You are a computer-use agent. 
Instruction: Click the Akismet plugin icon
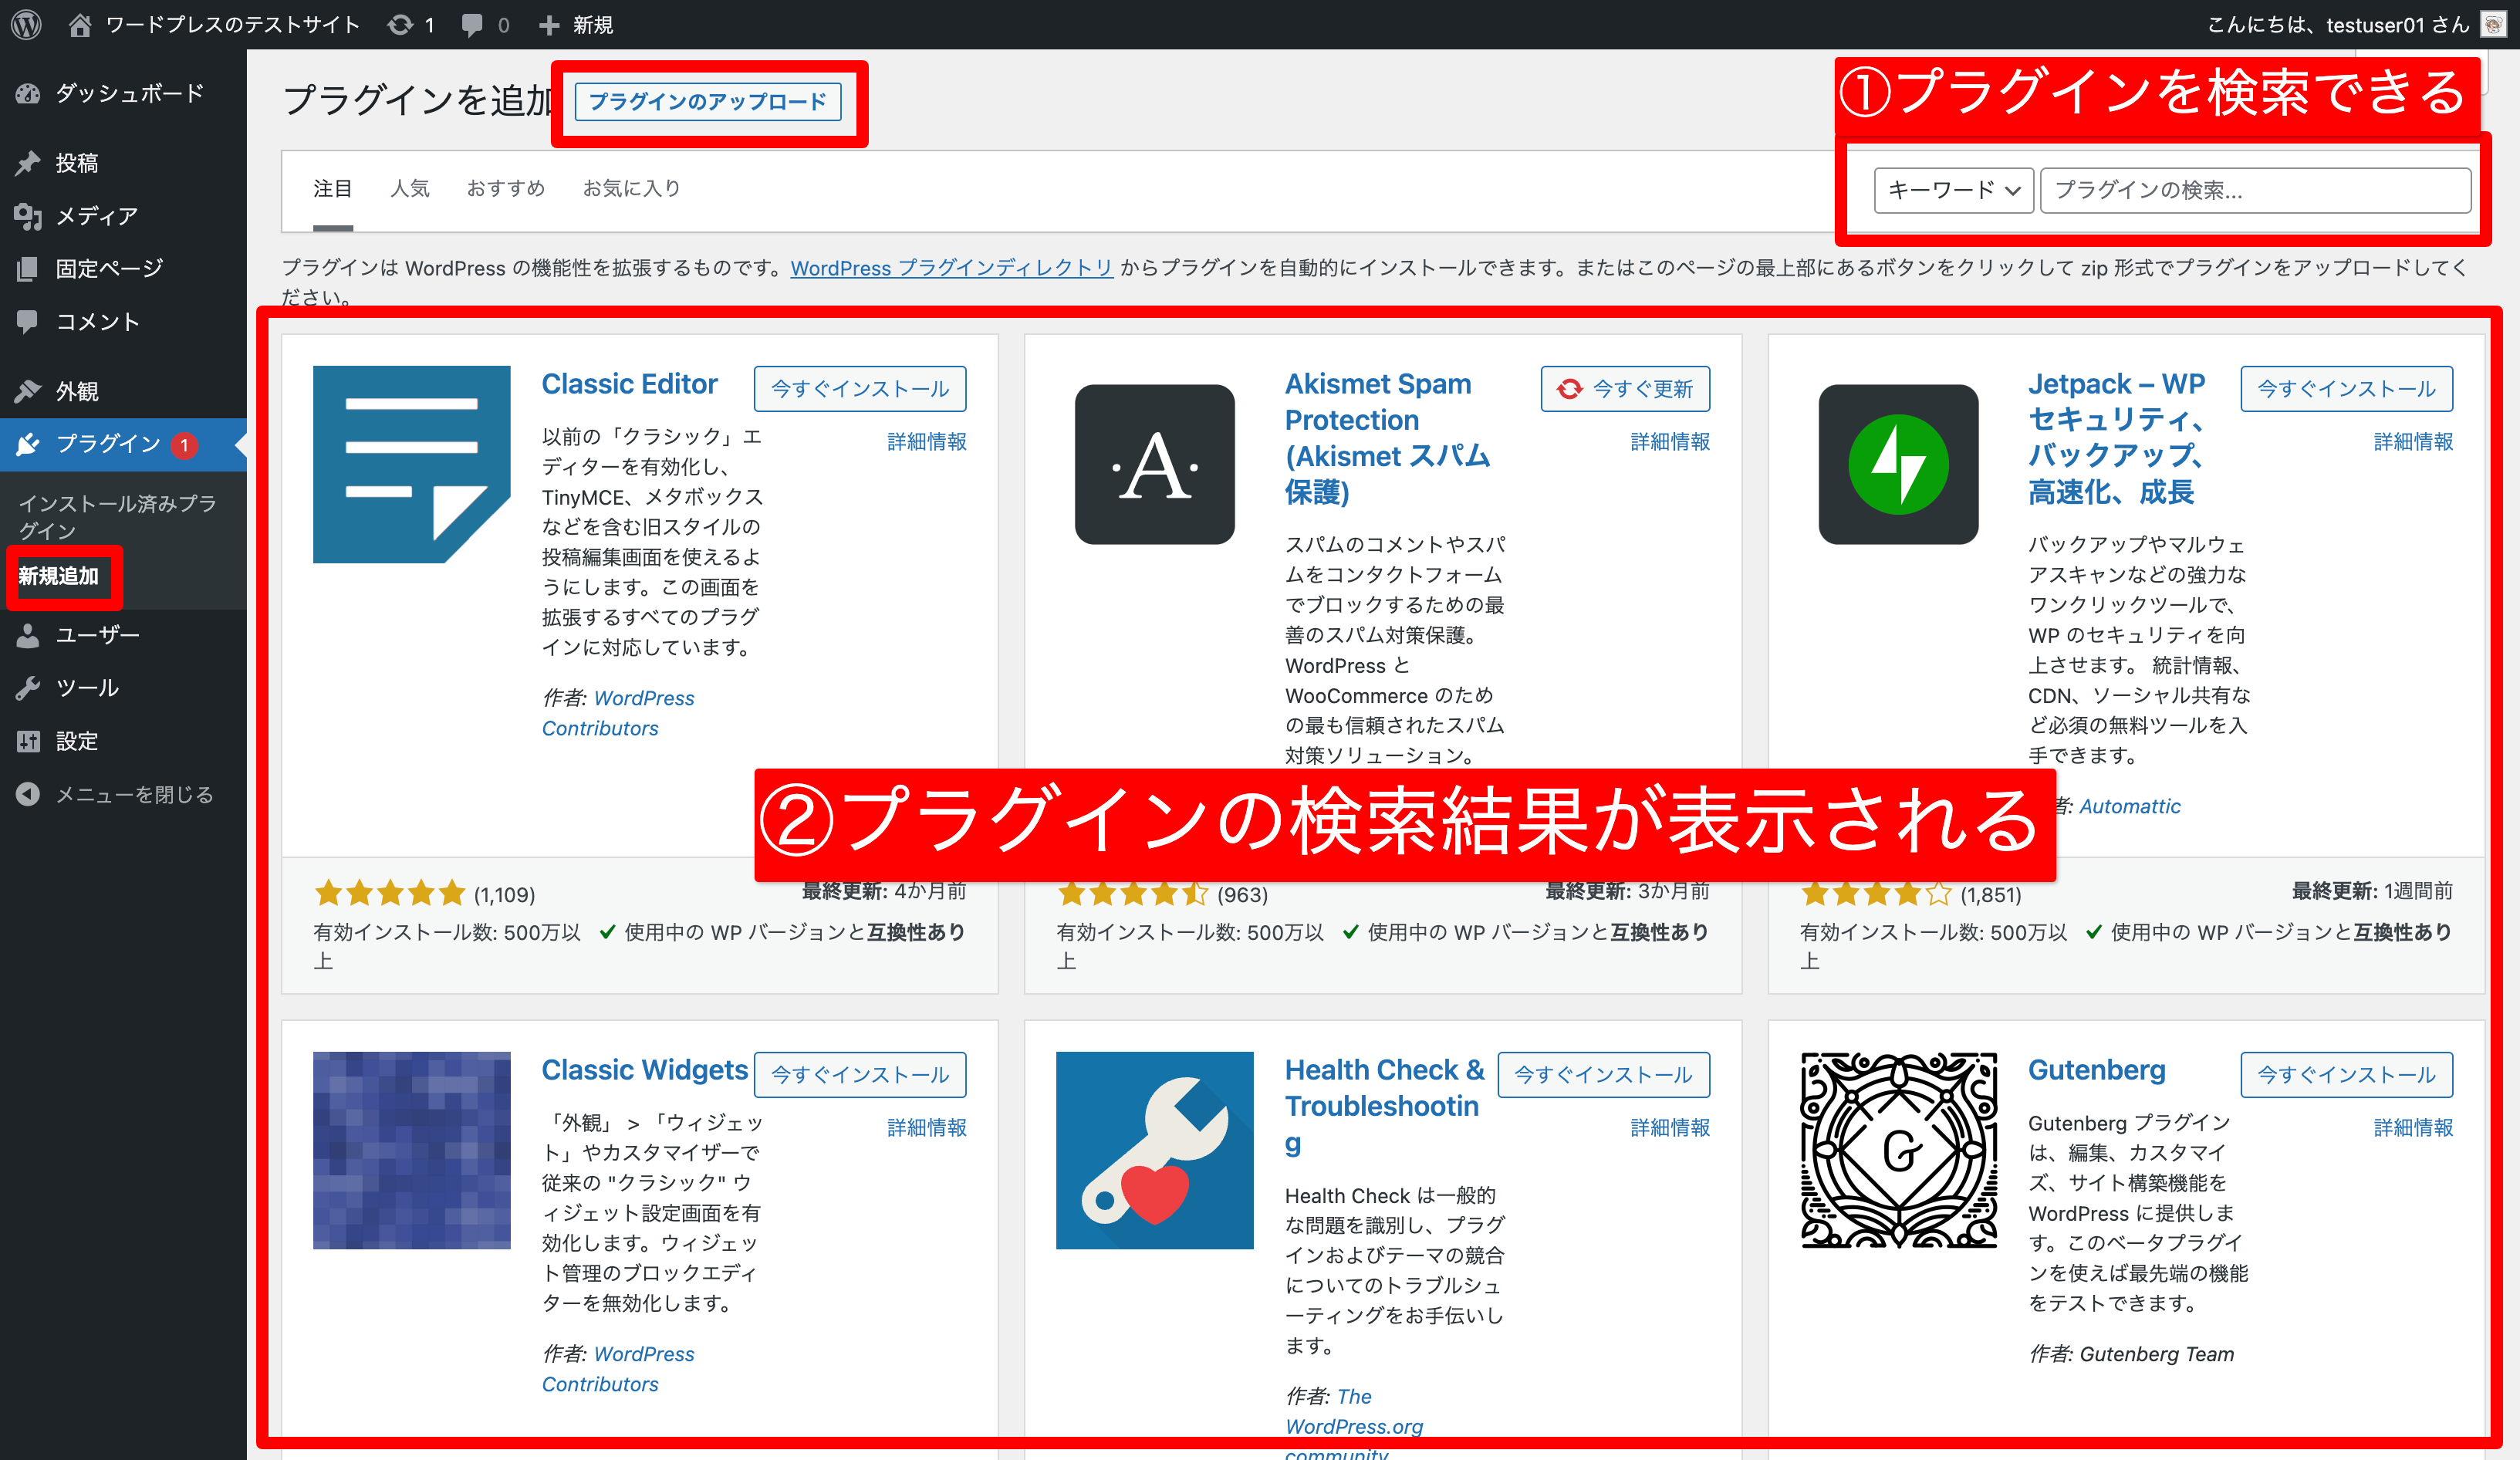tap(1154, 464)
